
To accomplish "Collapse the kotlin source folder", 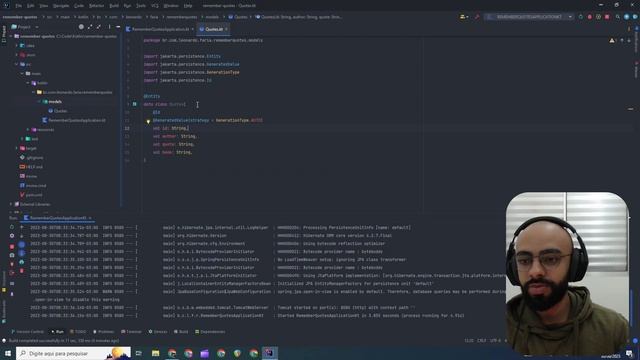I will click(x=28, y=83).
